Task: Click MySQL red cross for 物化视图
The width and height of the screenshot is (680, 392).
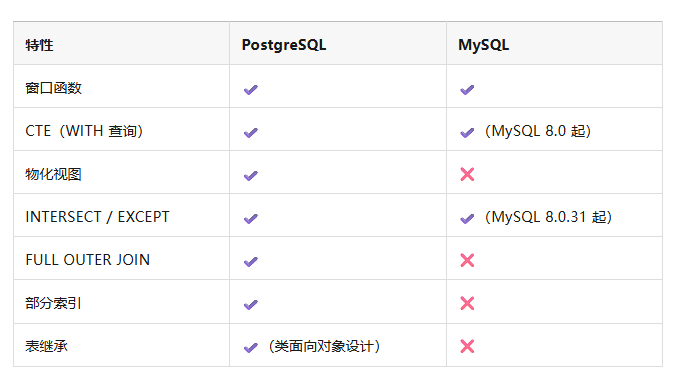Action: [x=467, y=174]
